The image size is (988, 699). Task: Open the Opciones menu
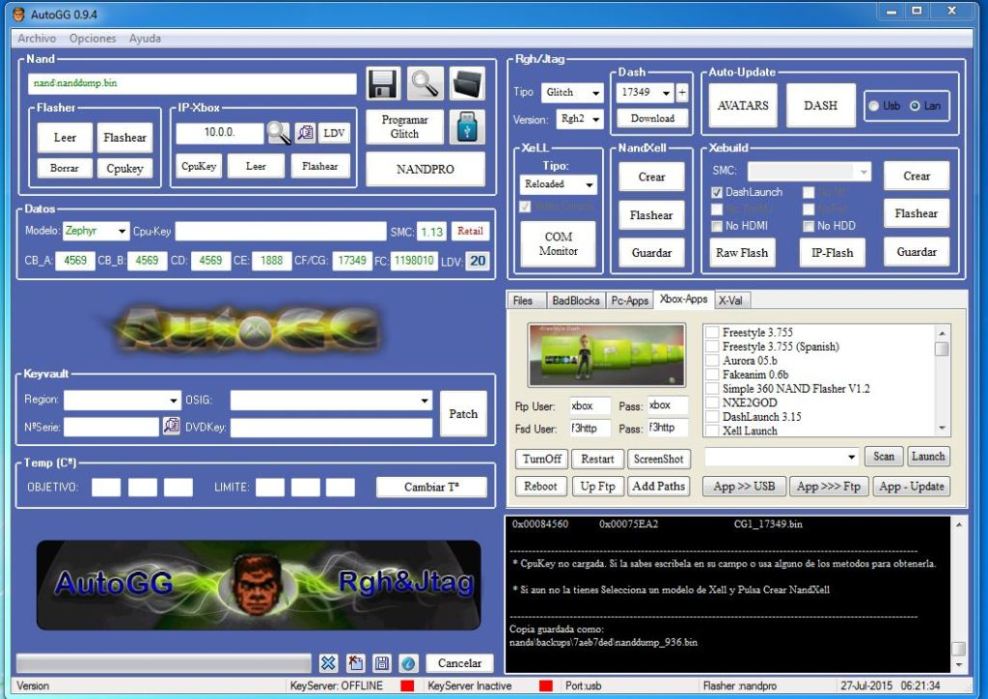[93, 38]
